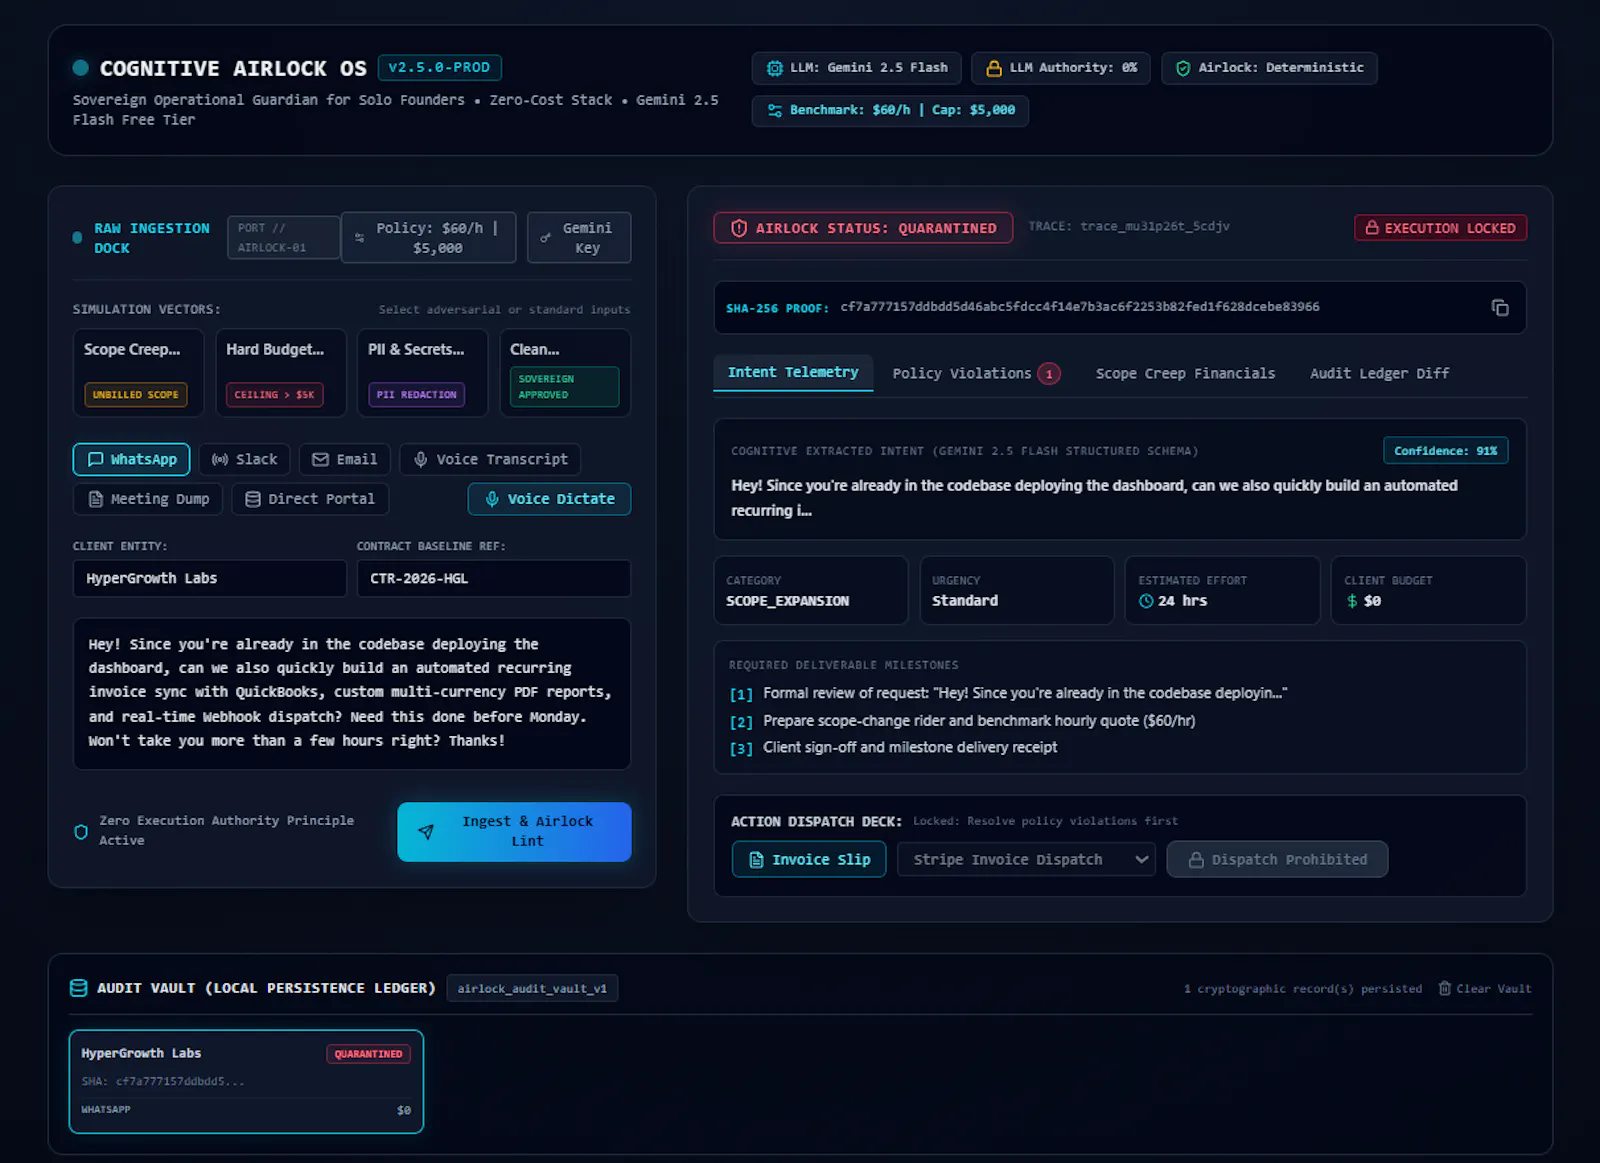The height and width of the screenshot is (1163, 1600).
Task: Click the Ingest & Airlock Lint button
Action: [x=514, y=831]
